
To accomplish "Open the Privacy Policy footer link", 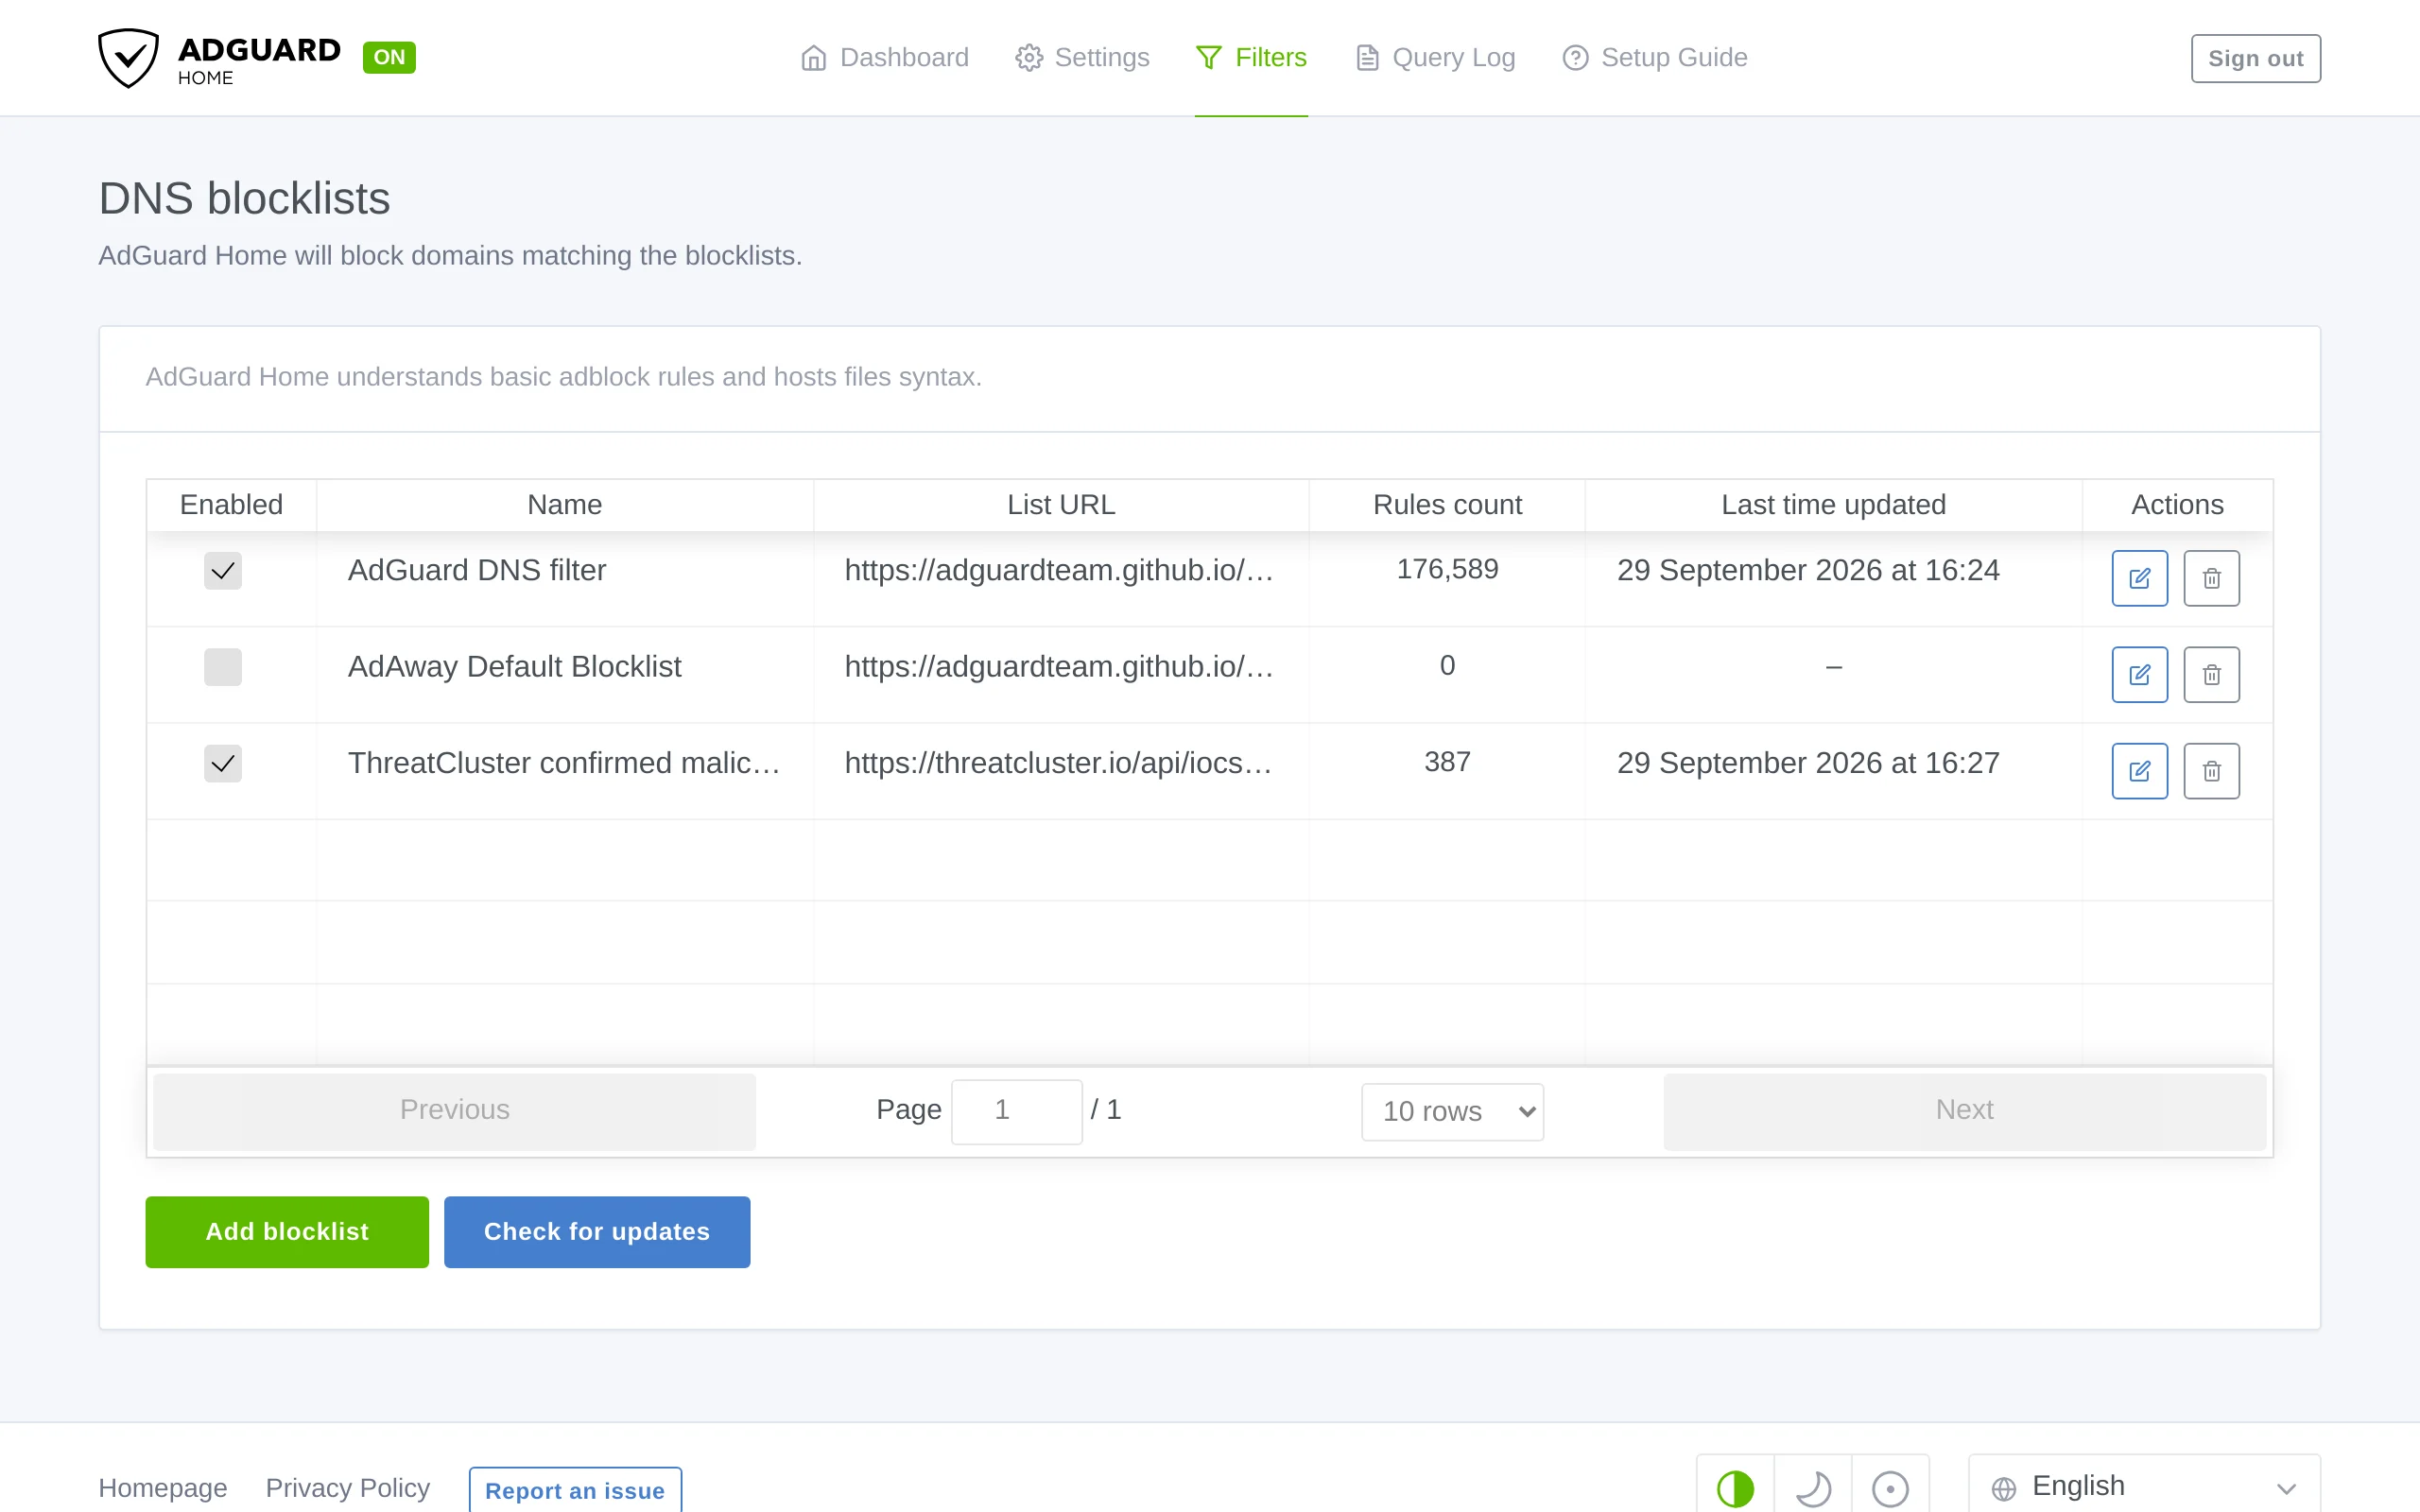I will [348, 1488].
